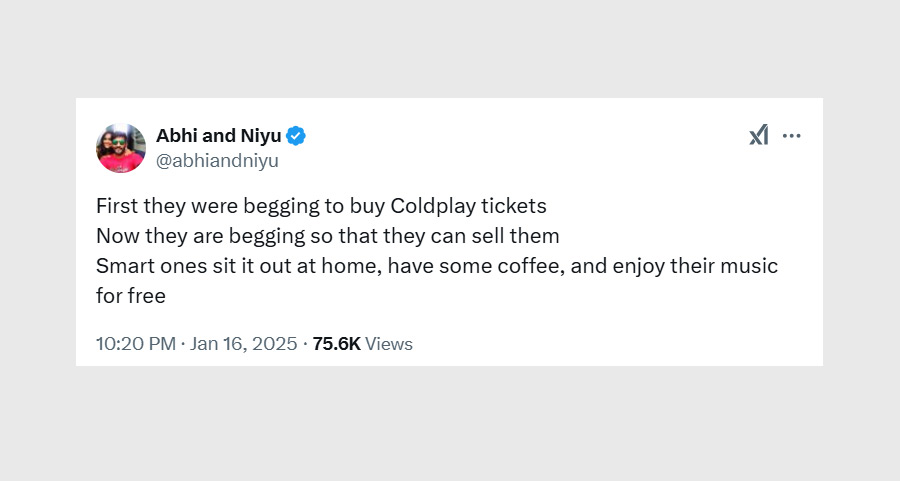Click the word "music" in the post
900x481 pixels.
[749, 267]
